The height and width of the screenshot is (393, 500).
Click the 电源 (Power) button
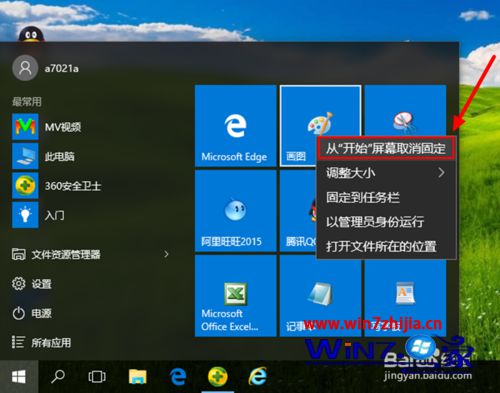32,313
